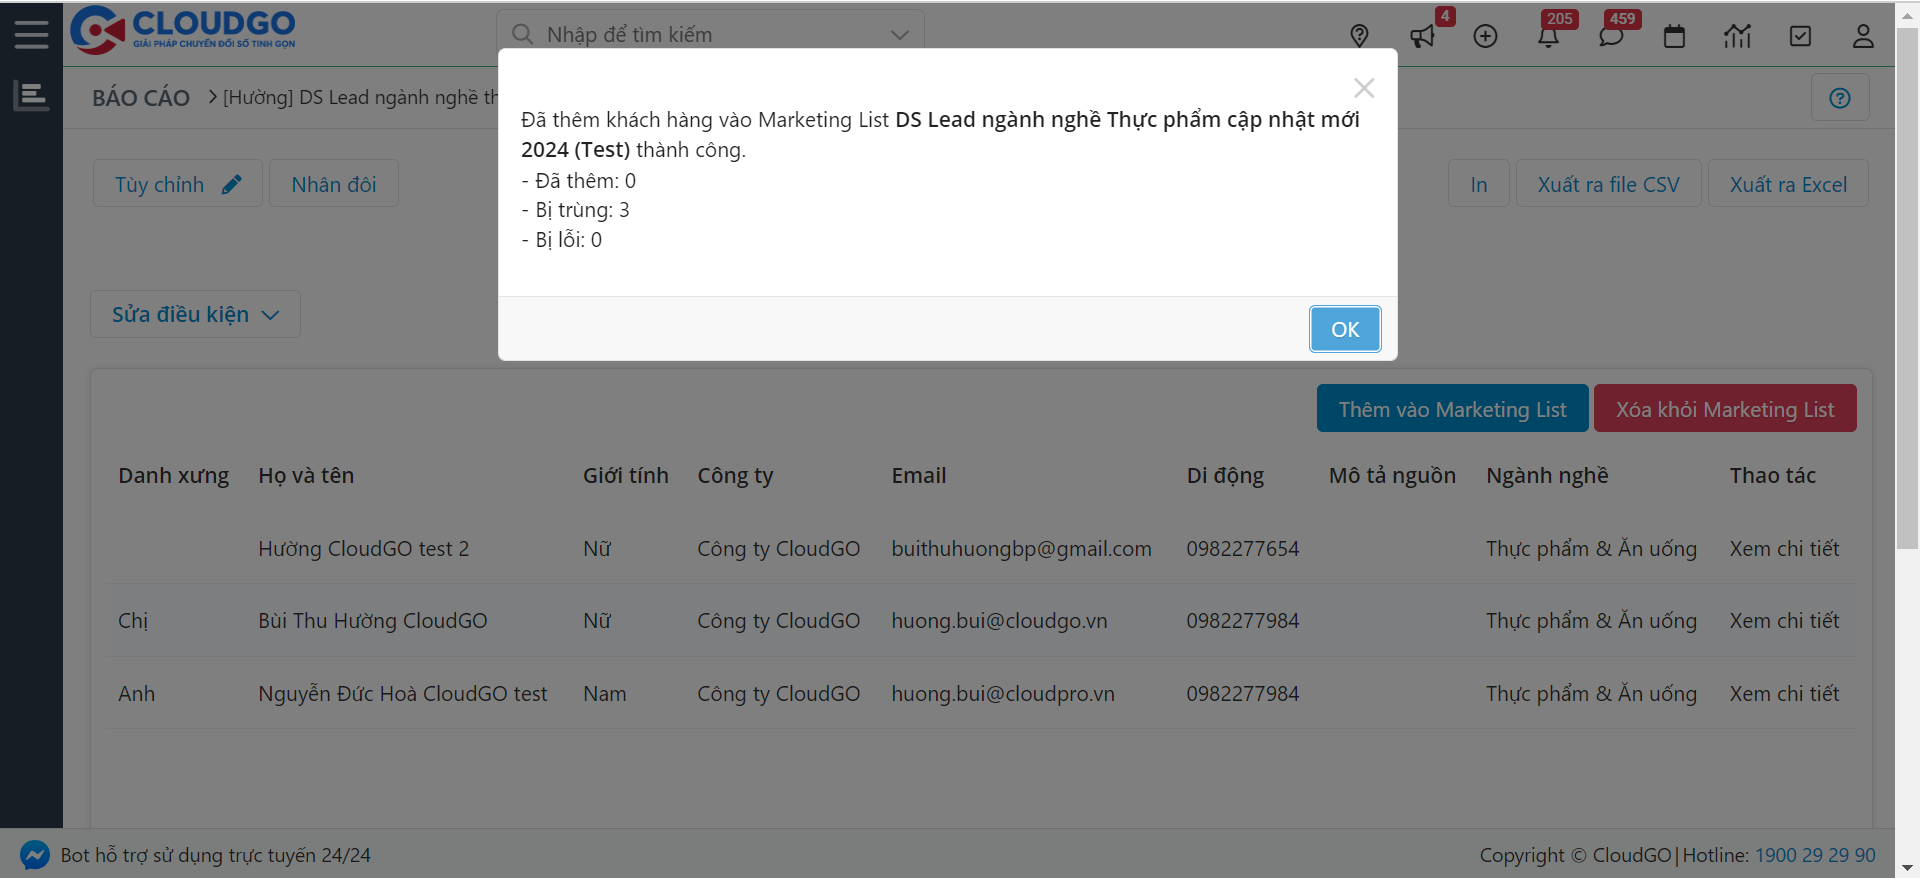Open the tasks checkbox icon
The height and width of the screenshot is (878, 1920).
(x=1800, y=37)
